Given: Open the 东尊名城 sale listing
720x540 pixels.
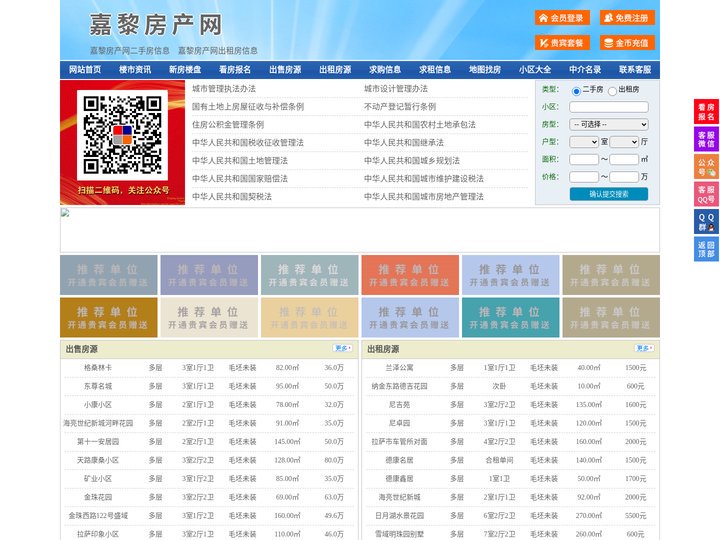Looking at the screenshot, I should 98,386.
